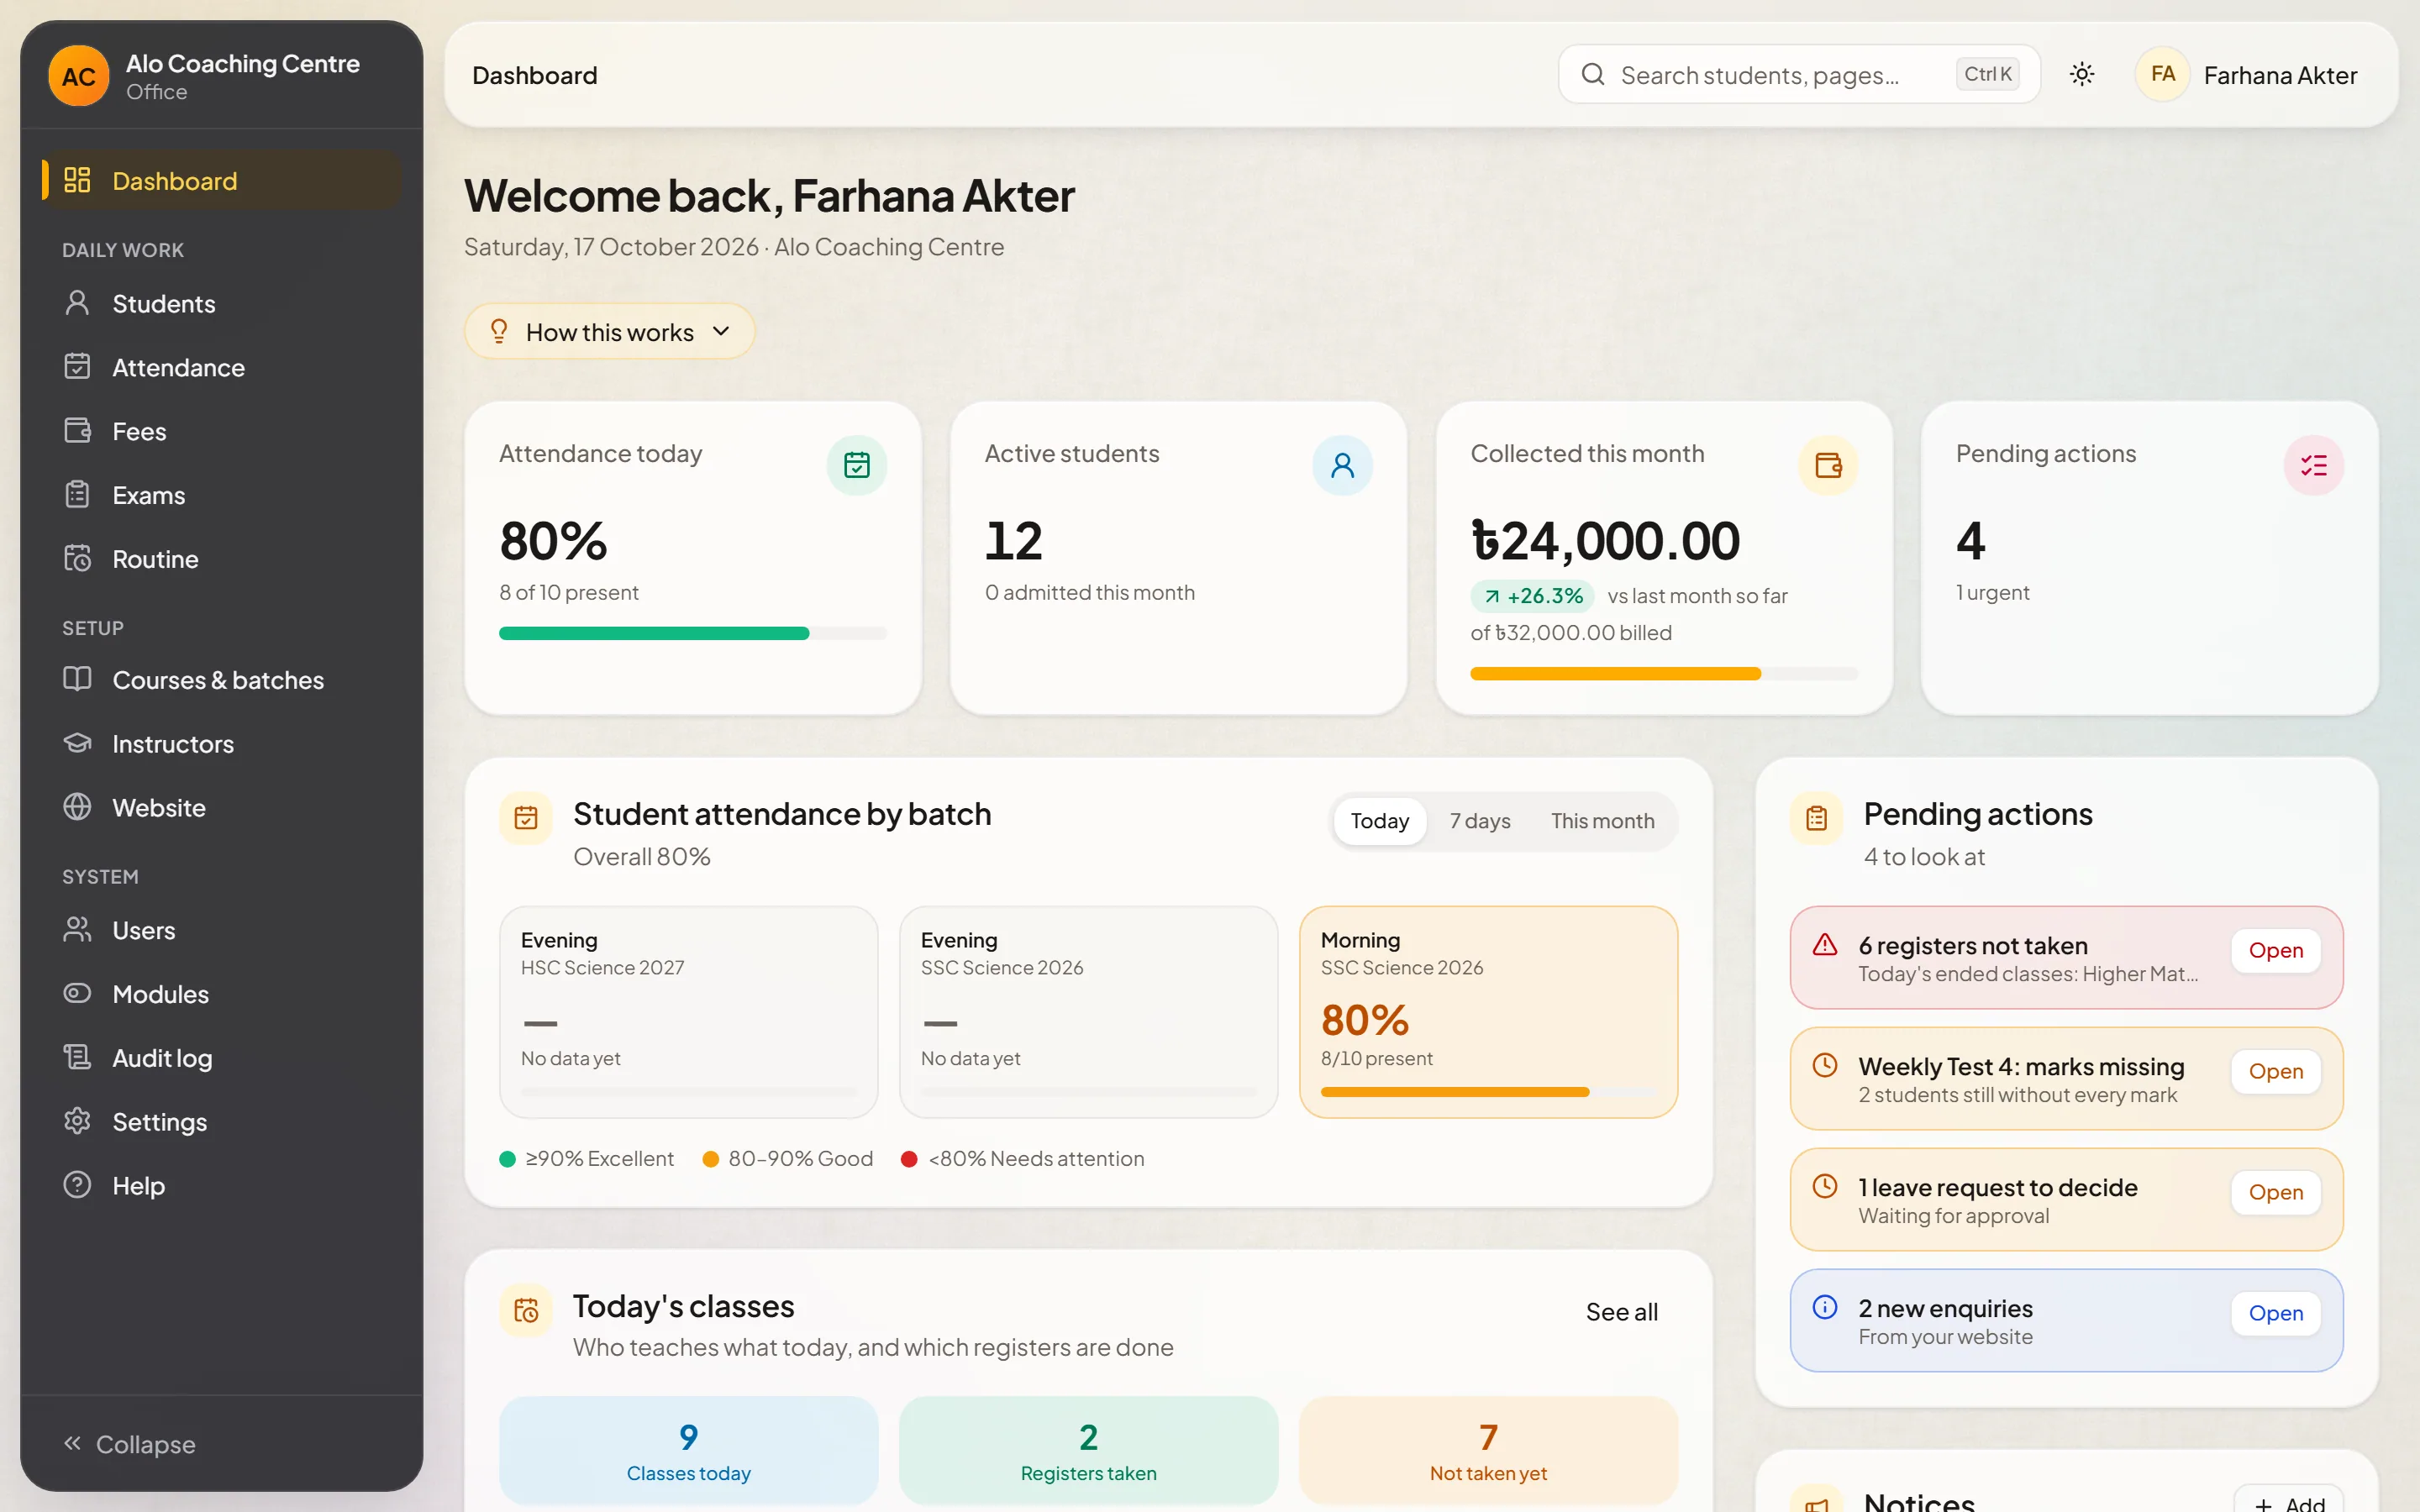Click the Attendance today calendar icon
This screenshot has height=1512, width=2420.
[857, 465]
